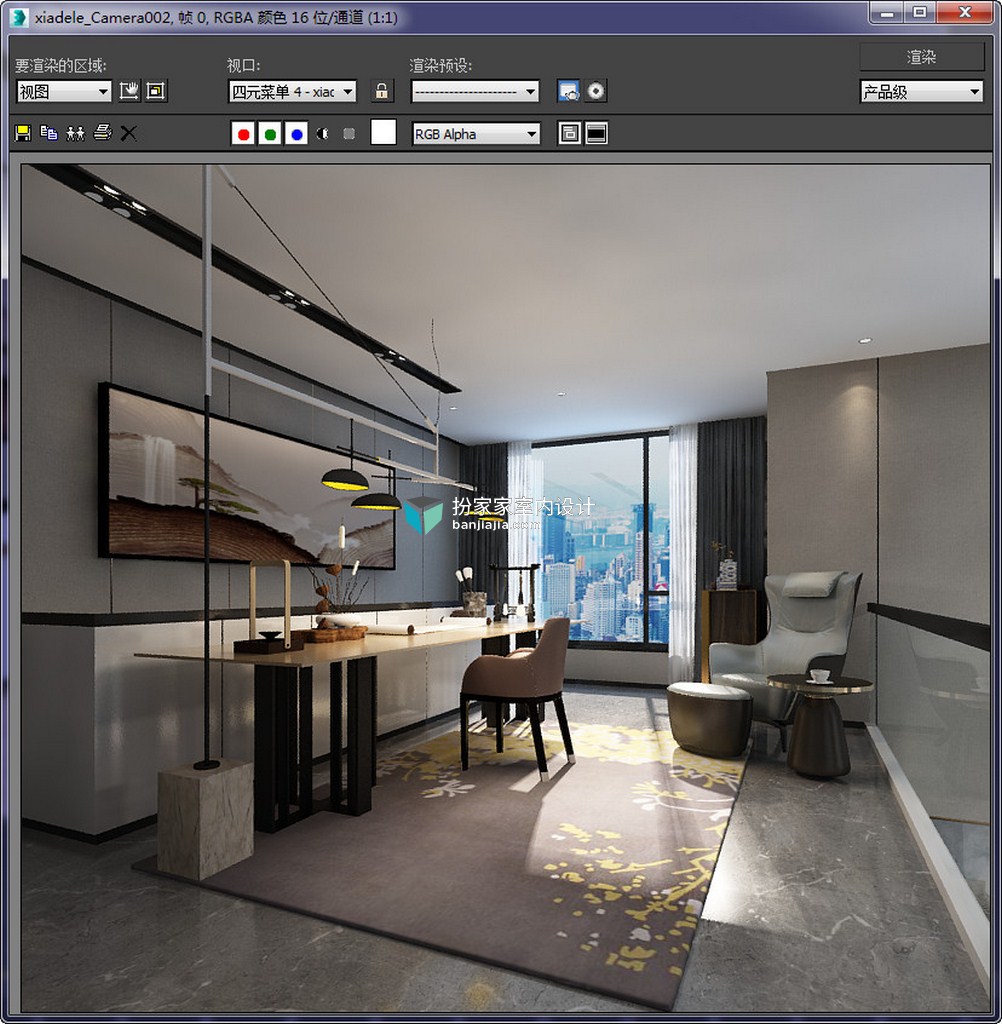Click the 渲染 render button
The width and height of the screenshot is (1002, 1024).
click(922, 57)
